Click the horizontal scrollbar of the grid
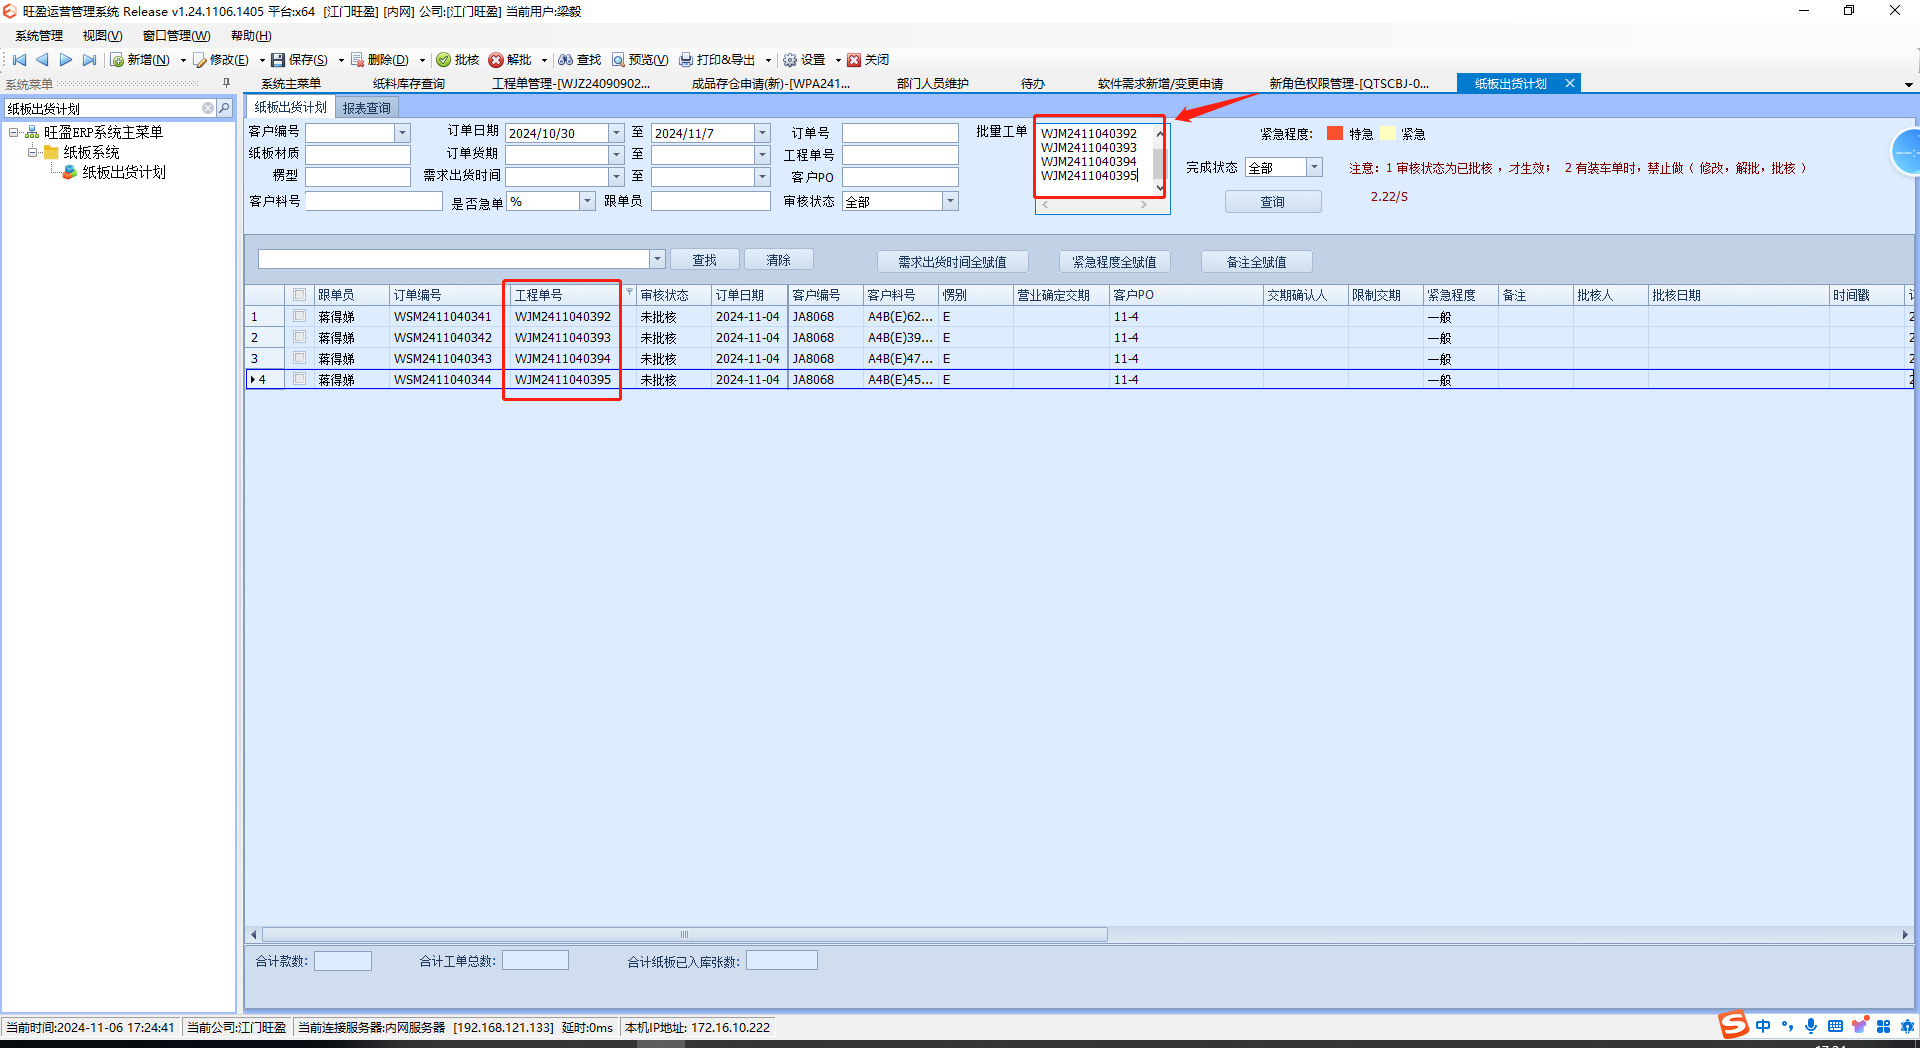 point(684,934)
